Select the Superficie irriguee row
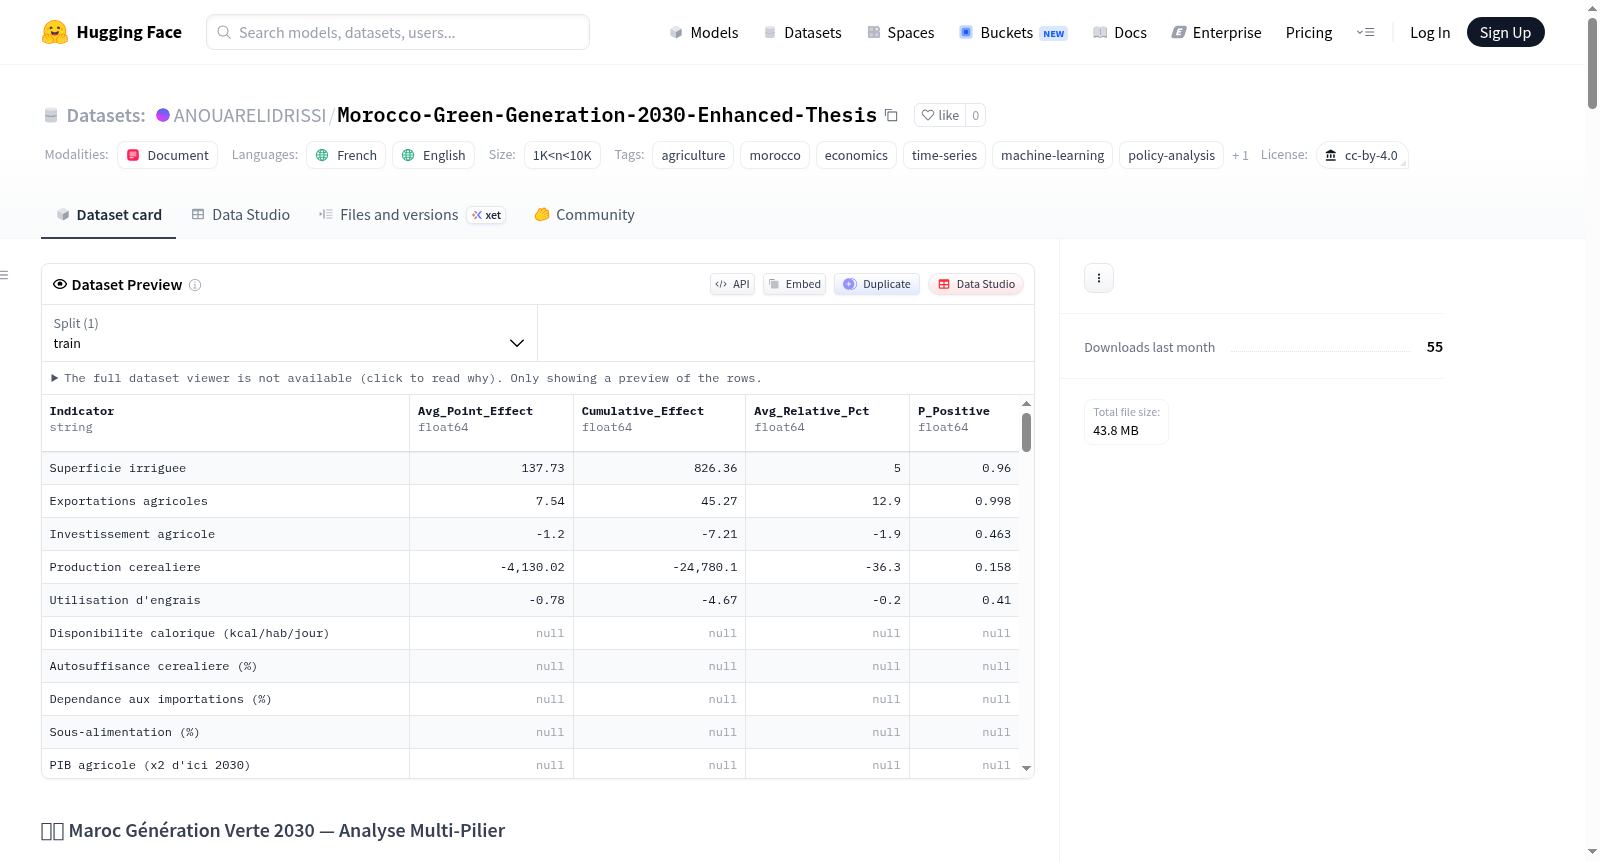This screenshot has height=861, width=1600. click(530, 468)
